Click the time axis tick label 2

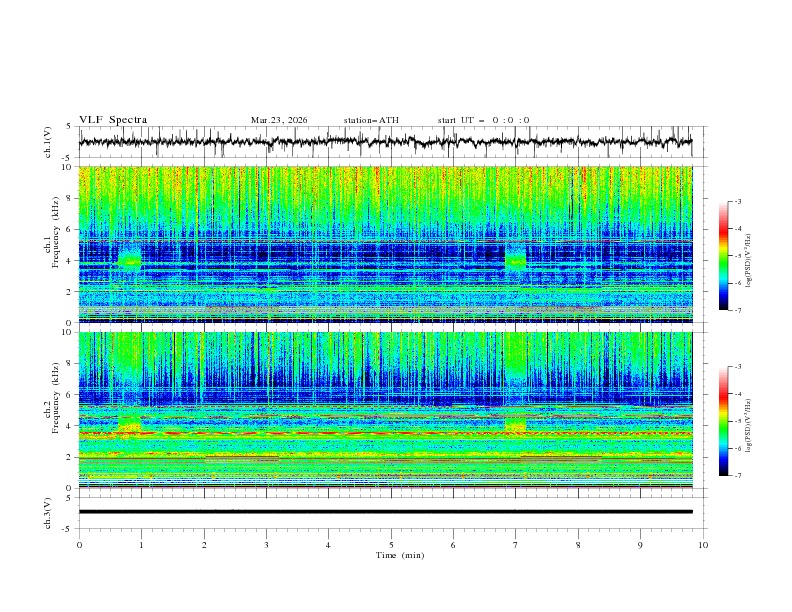pos(204,545)
